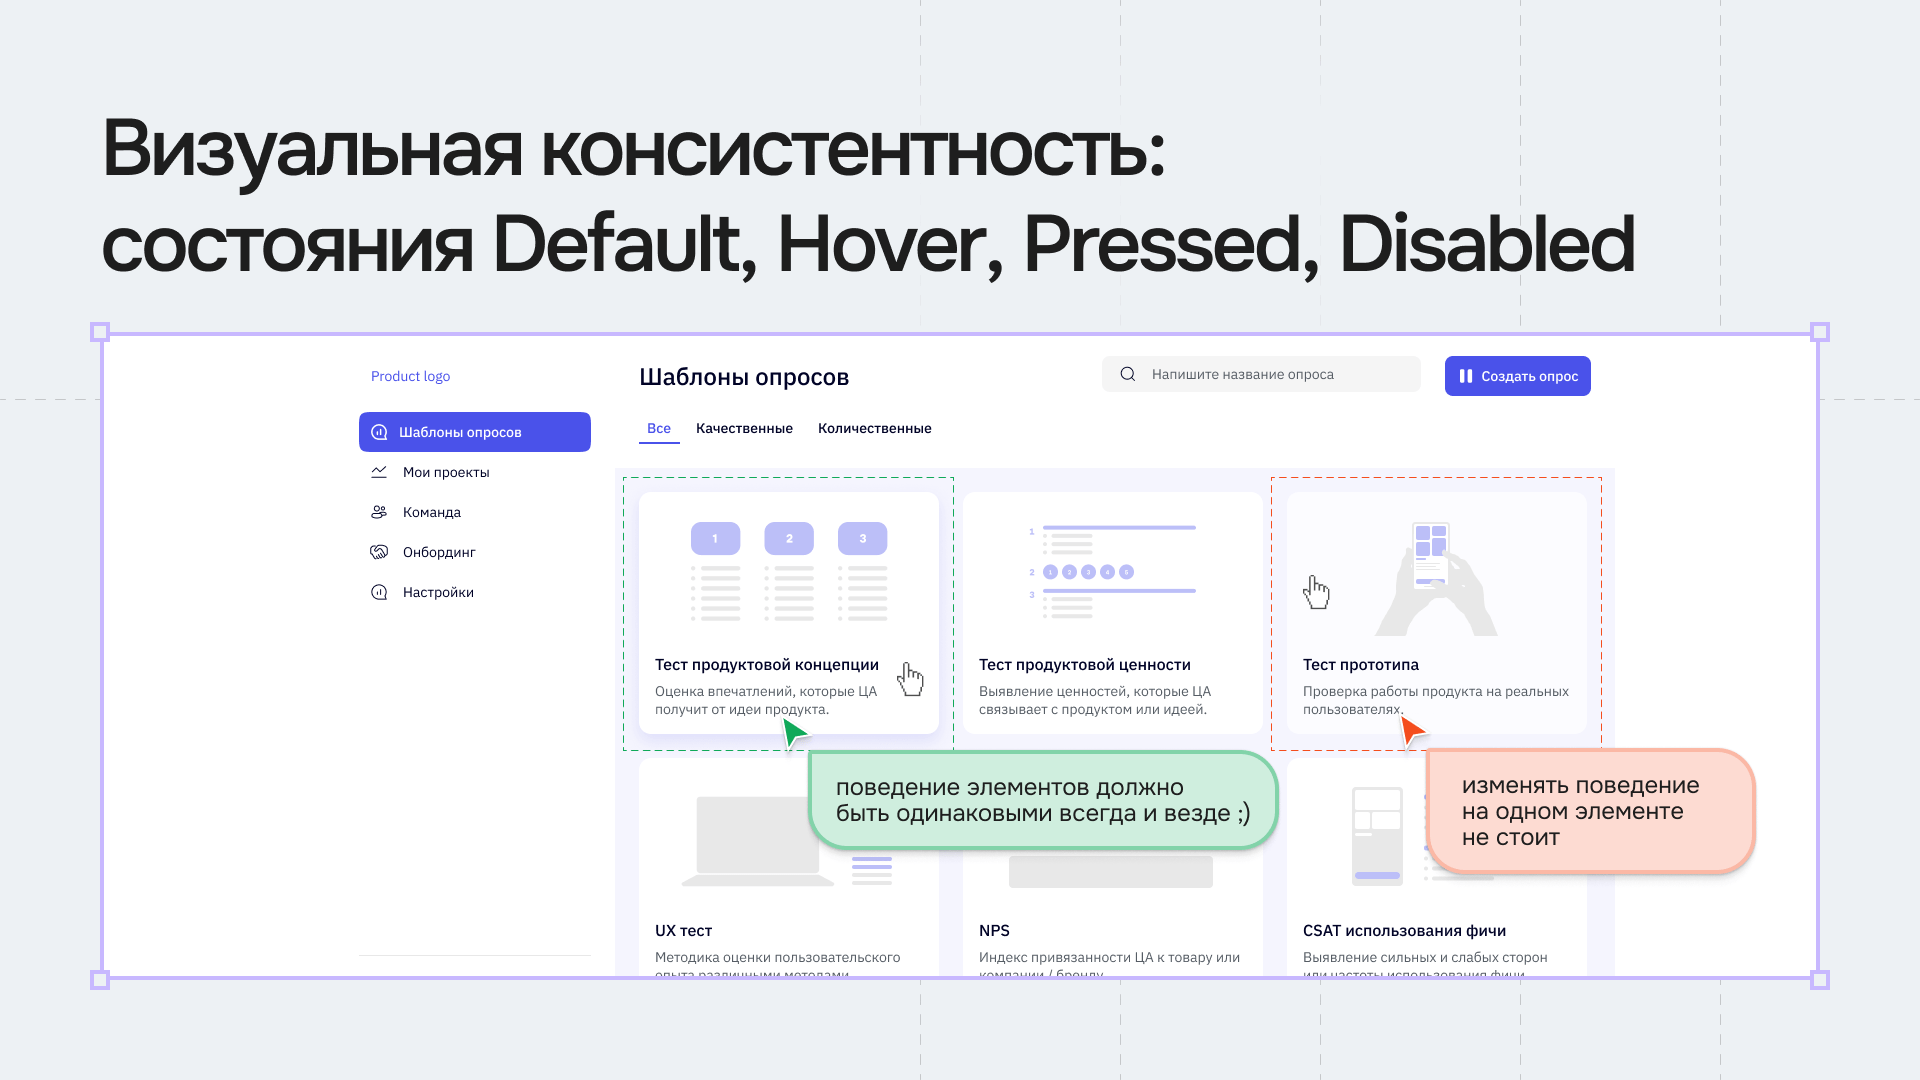
Task: Click the pause icon inside Создать опрос button
Action: 1466,376
